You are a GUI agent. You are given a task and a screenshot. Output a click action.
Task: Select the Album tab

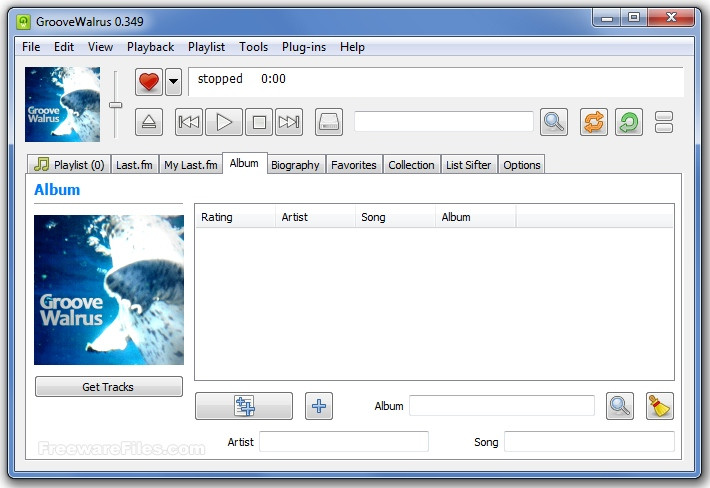[244, 163]
